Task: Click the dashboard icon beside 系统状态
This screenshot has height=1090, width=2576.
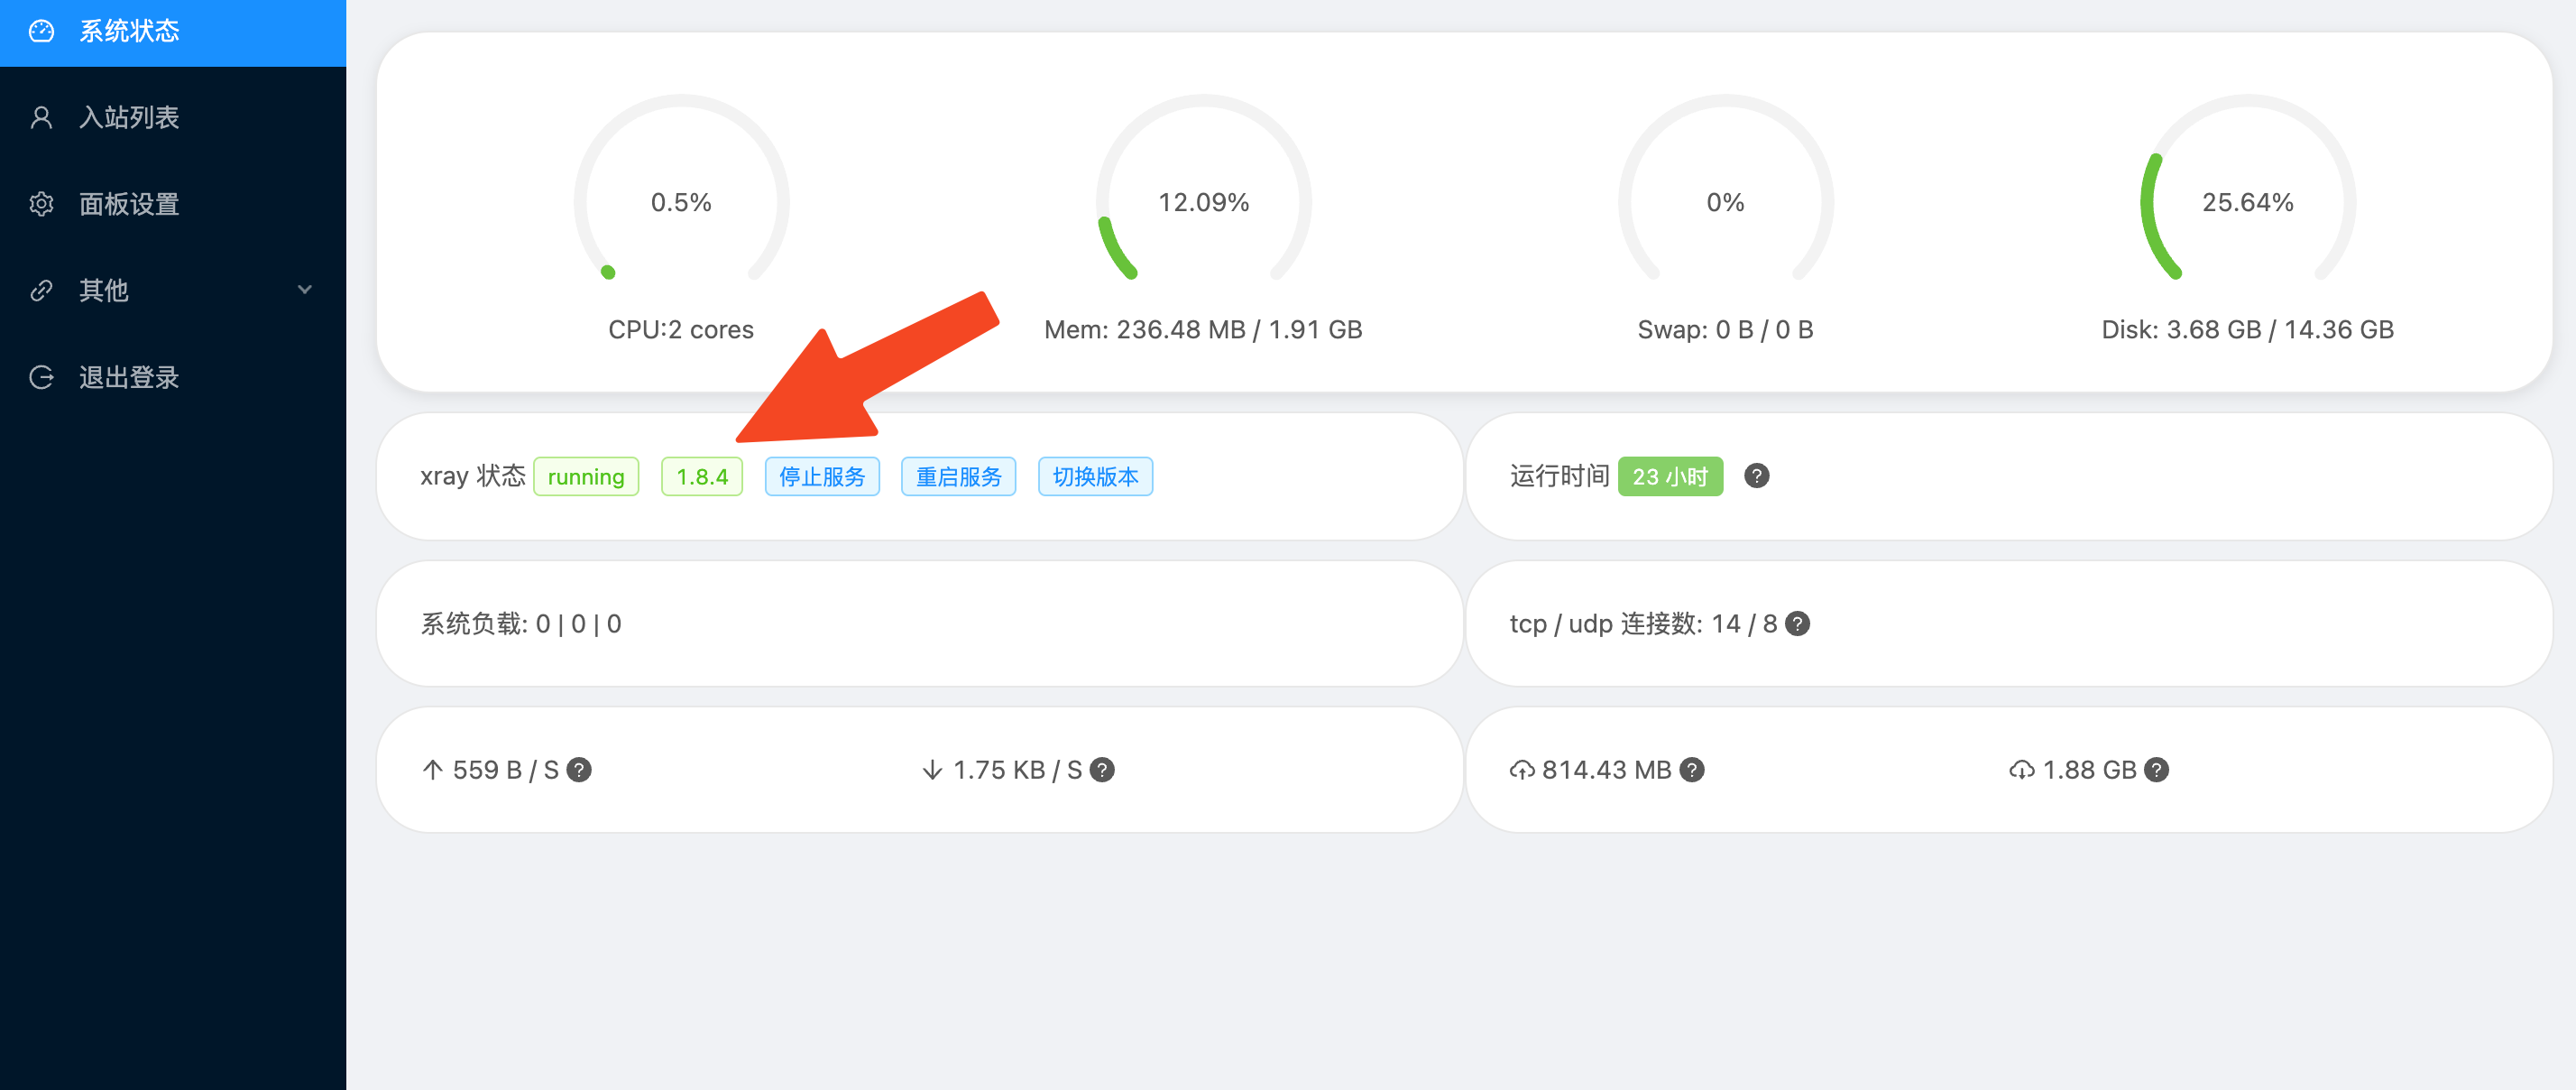Action: click(41, 31)
